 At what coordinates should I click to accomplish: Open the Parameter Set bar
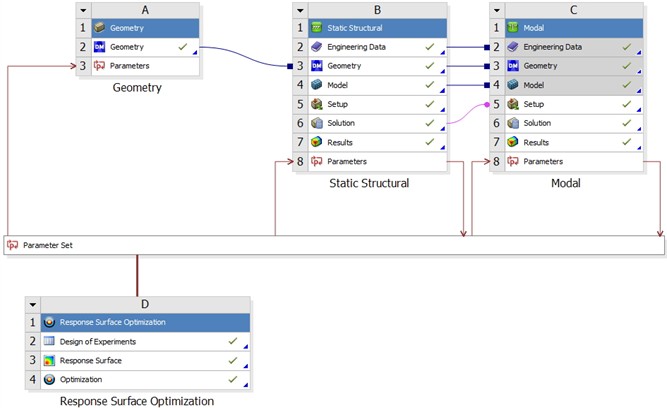point(334,245)
